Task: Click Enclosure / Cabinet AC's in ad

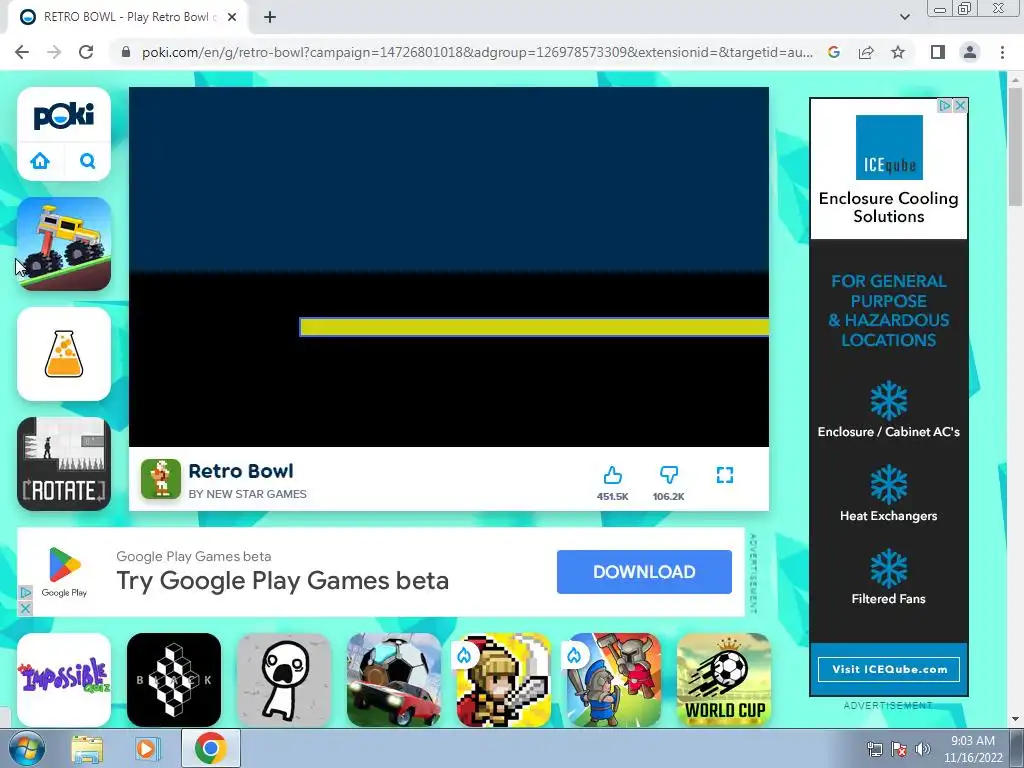Action: click(888, 432)
